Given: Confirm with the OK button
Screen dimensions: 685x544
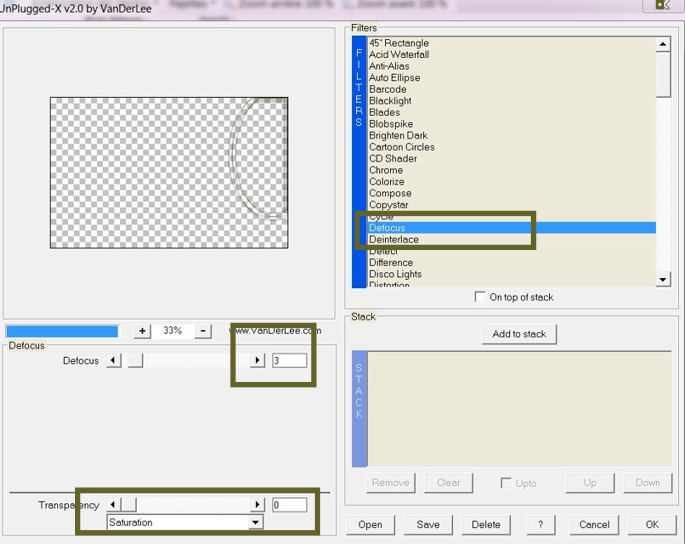Looking at the screenshot, I should click(652, 525).
